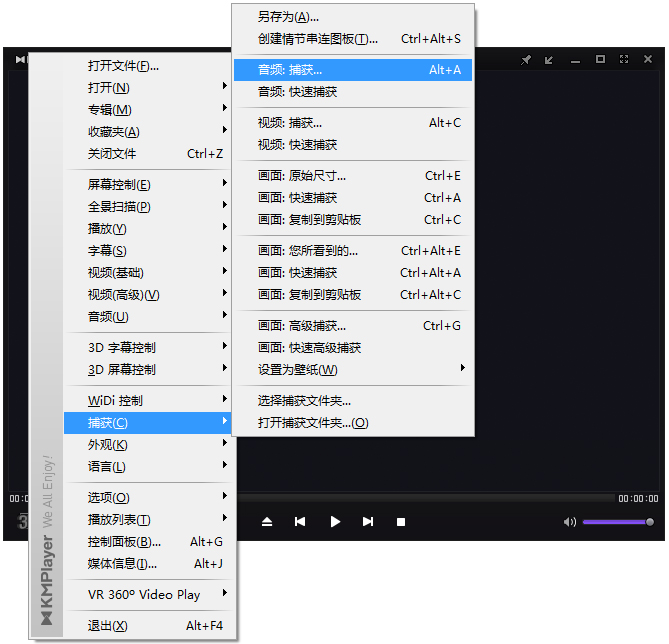This screenshot has height=644, width=669.
Task: Start playback with the play button
Action: pos(335,522)
